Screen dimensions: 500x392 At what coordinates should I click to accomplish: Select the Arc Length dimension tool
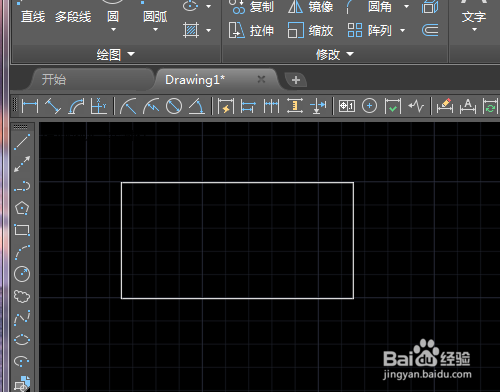tap(76, 106)
